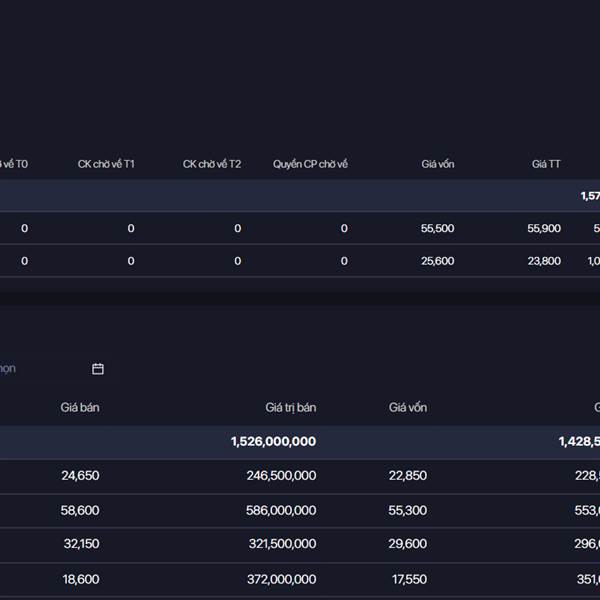Click the 1,526,000,000 total sell value
Viewport: 600px width, 600px height.
[x=273, y=442]
